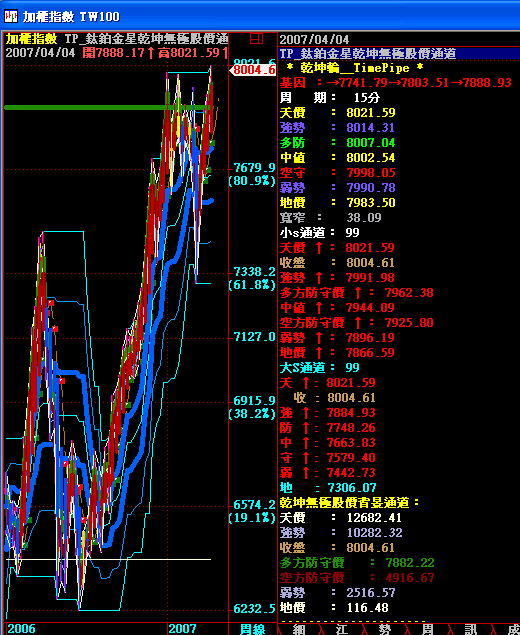520x635 pixels.
Task: Click the red split-layout icon above price axis
Action: click(256, 39)
